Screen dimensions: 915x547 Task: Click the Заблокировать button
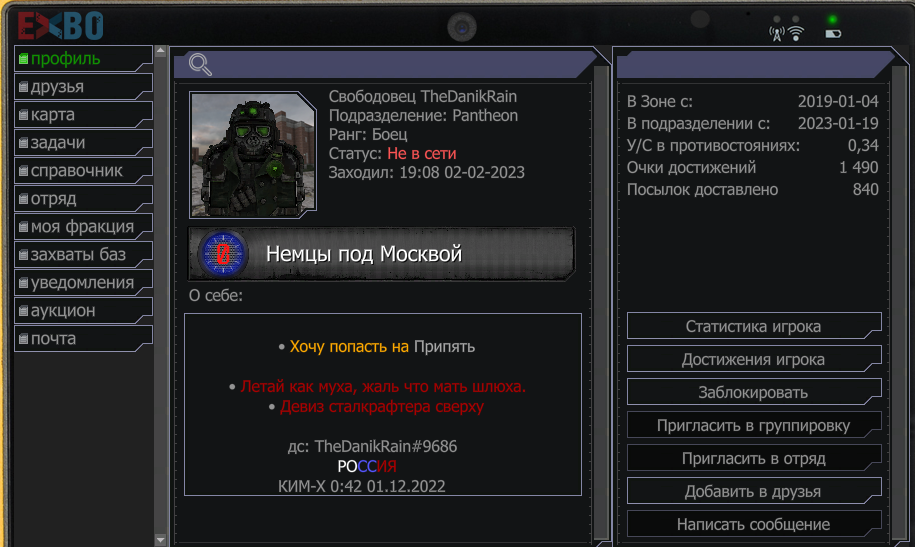(754, 392)
